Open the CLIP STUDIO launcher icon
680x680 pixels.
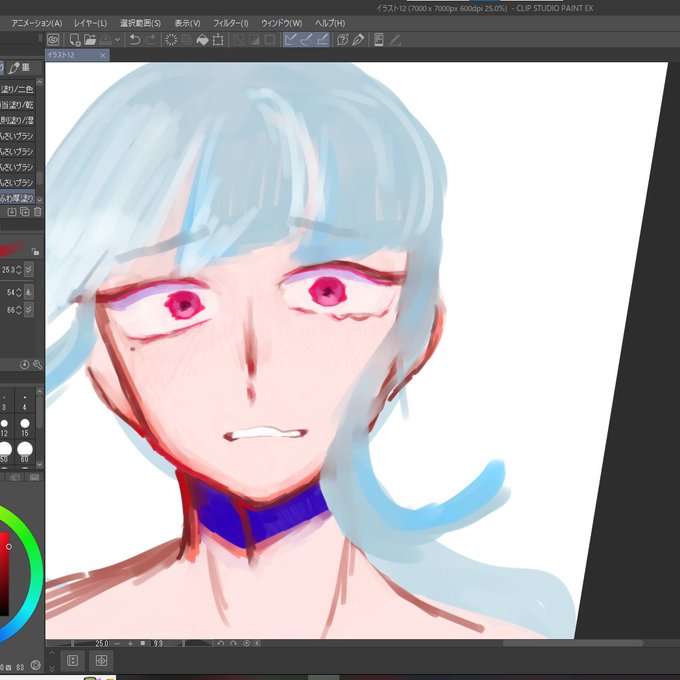click(53, 40)
